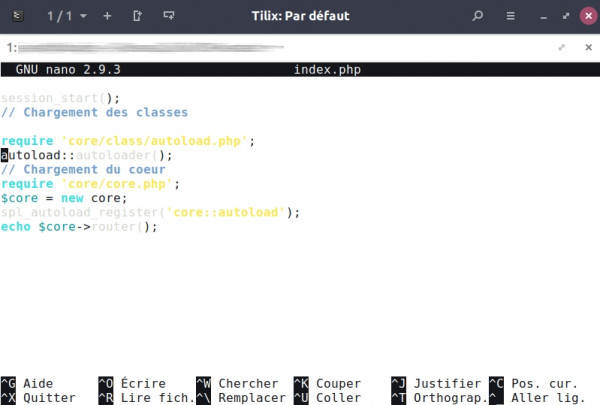Viewport: 600px width, 405px height.
Task: Open the search magnifier in header
Action: [478, 17]
